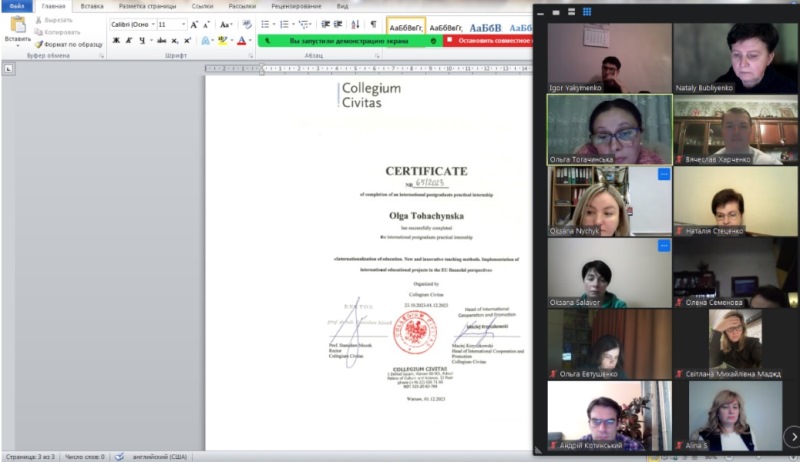The height and width of the screenshot is (462, 800).
Task: Click the Format Painter (Формат по образцу) icon
Action: point(39,44)
